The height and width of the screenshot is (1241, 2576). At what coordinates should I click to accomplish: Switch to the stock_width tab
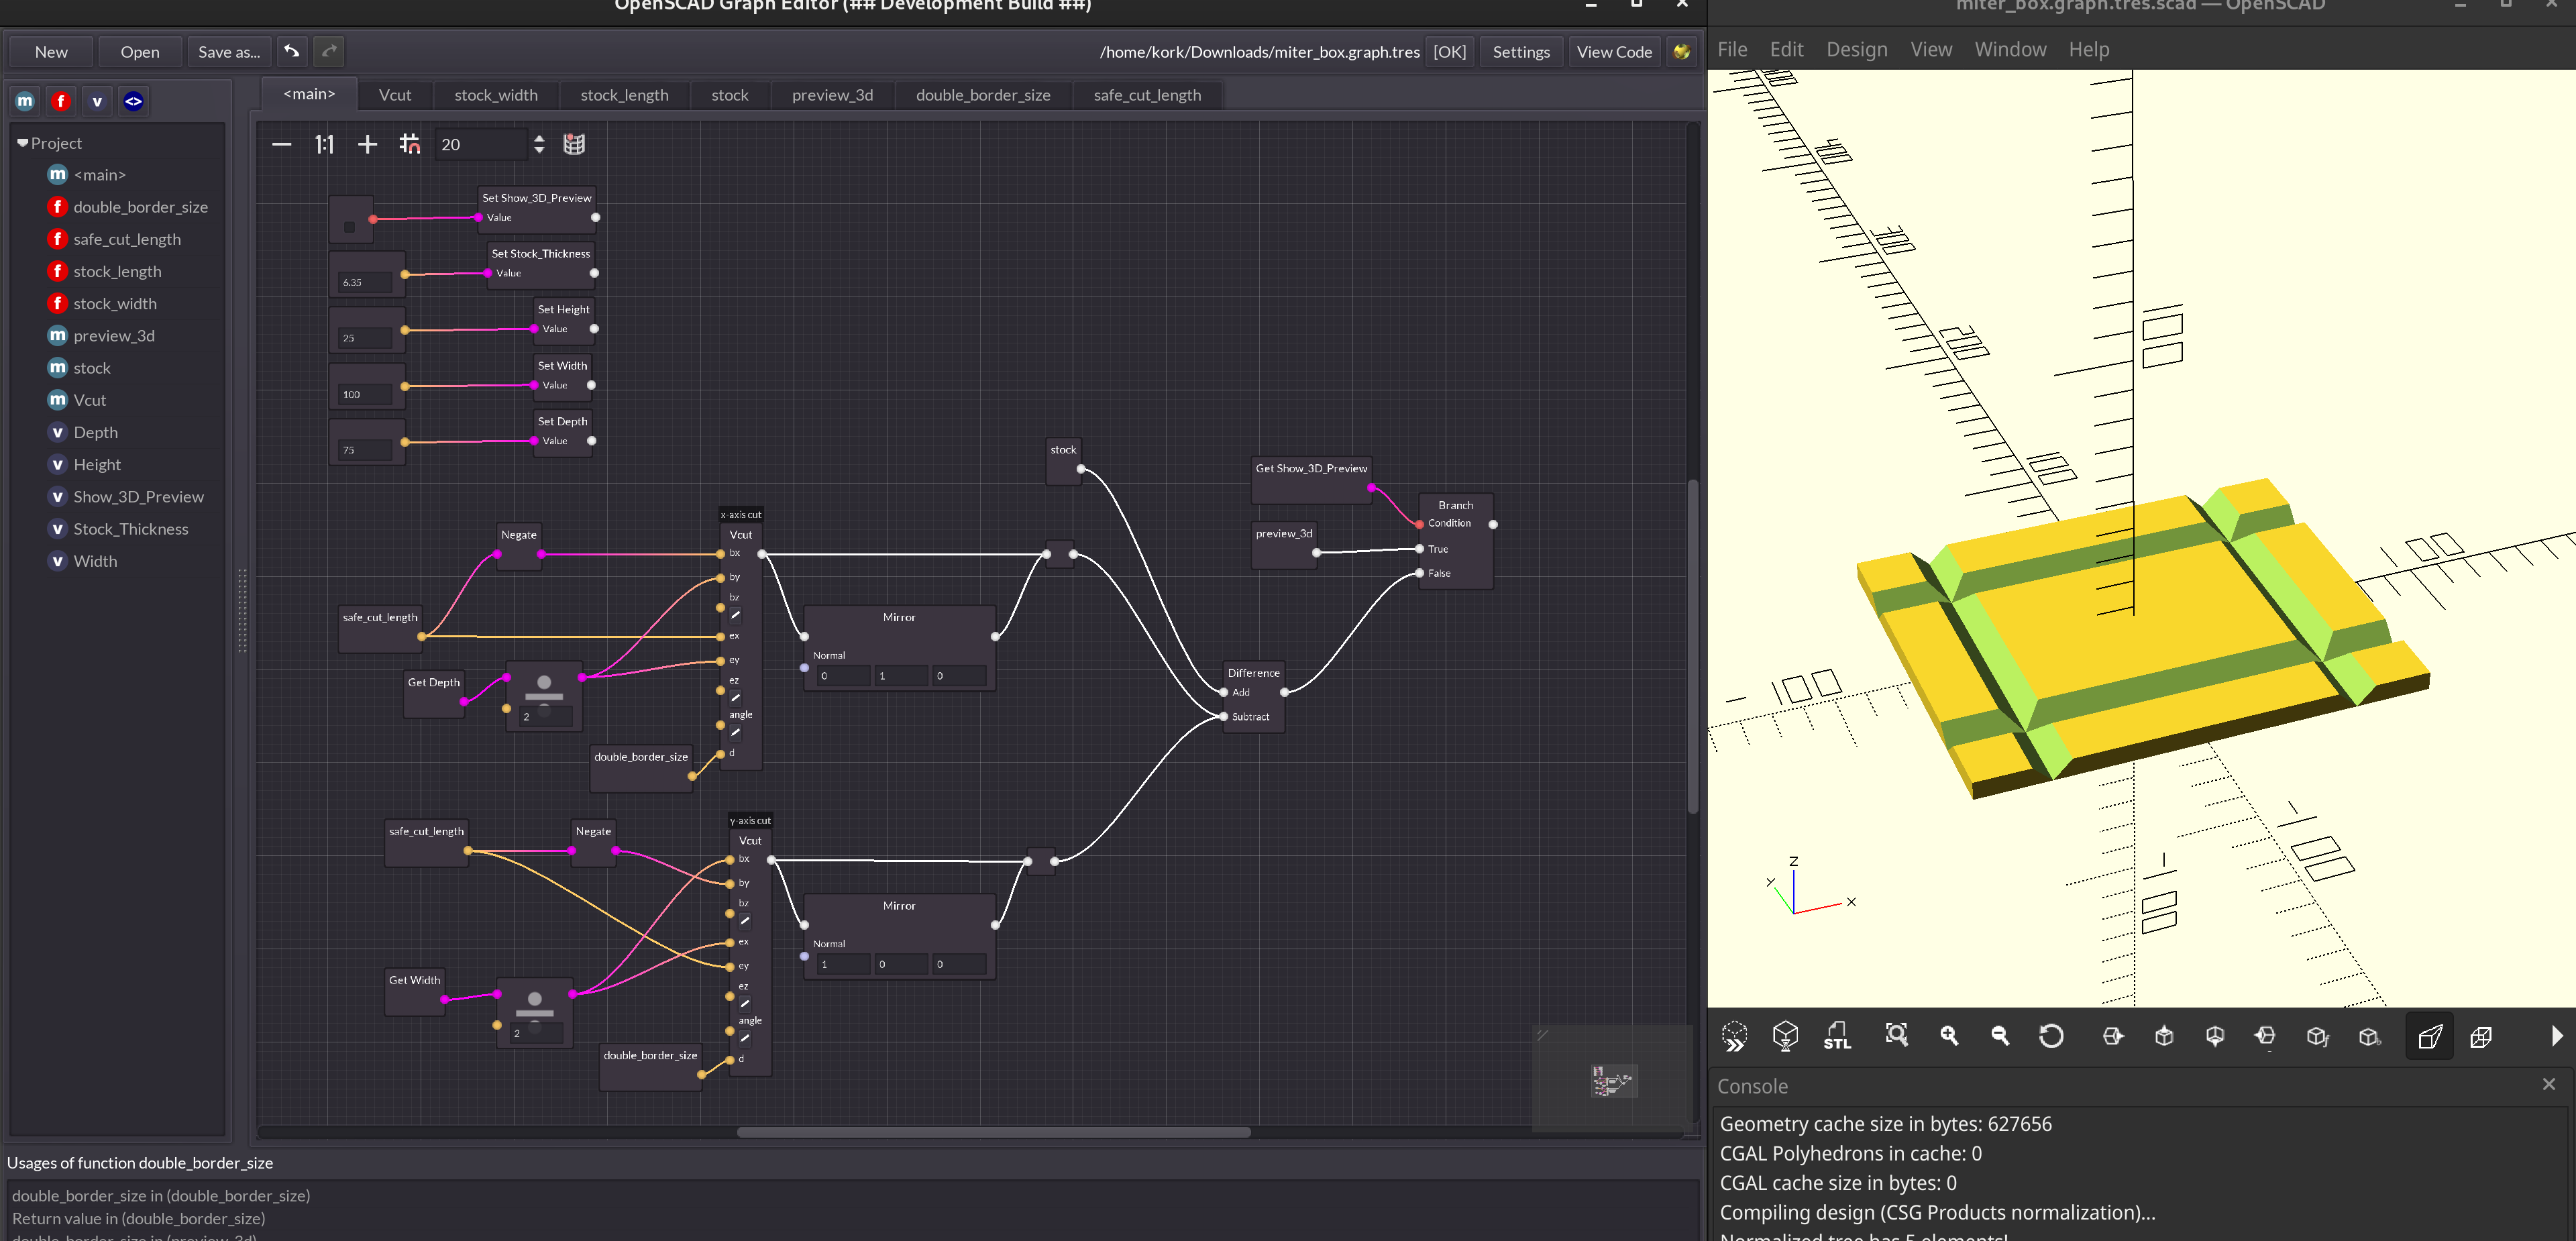click(496, 95)
